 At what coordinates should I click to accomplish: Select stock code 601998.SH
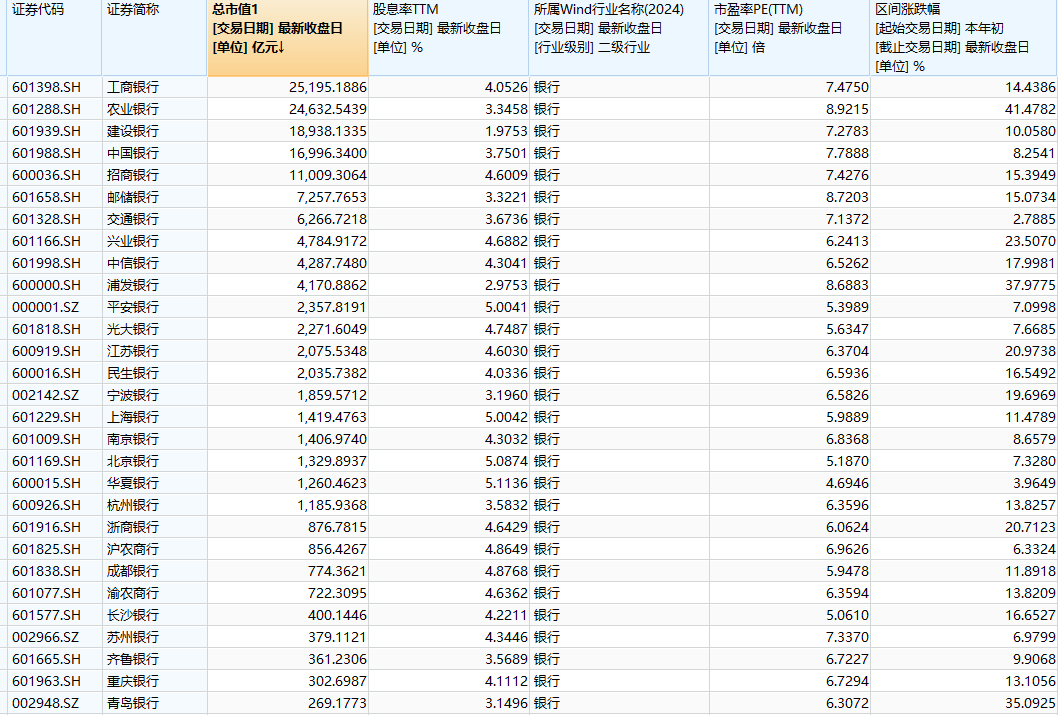click(x=46, y=263)
